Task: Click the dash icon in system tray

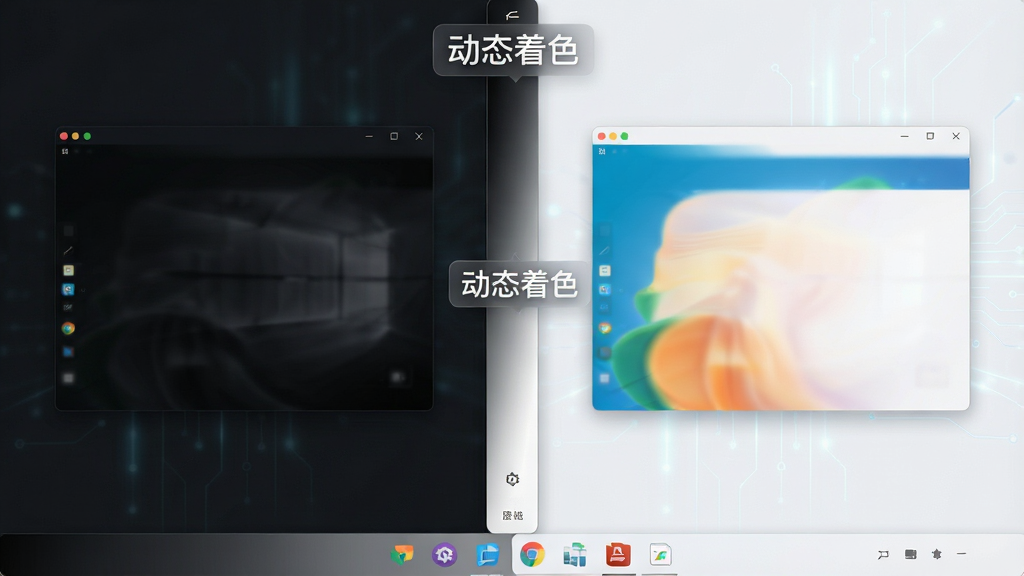Action: click(x=961, y=554)
